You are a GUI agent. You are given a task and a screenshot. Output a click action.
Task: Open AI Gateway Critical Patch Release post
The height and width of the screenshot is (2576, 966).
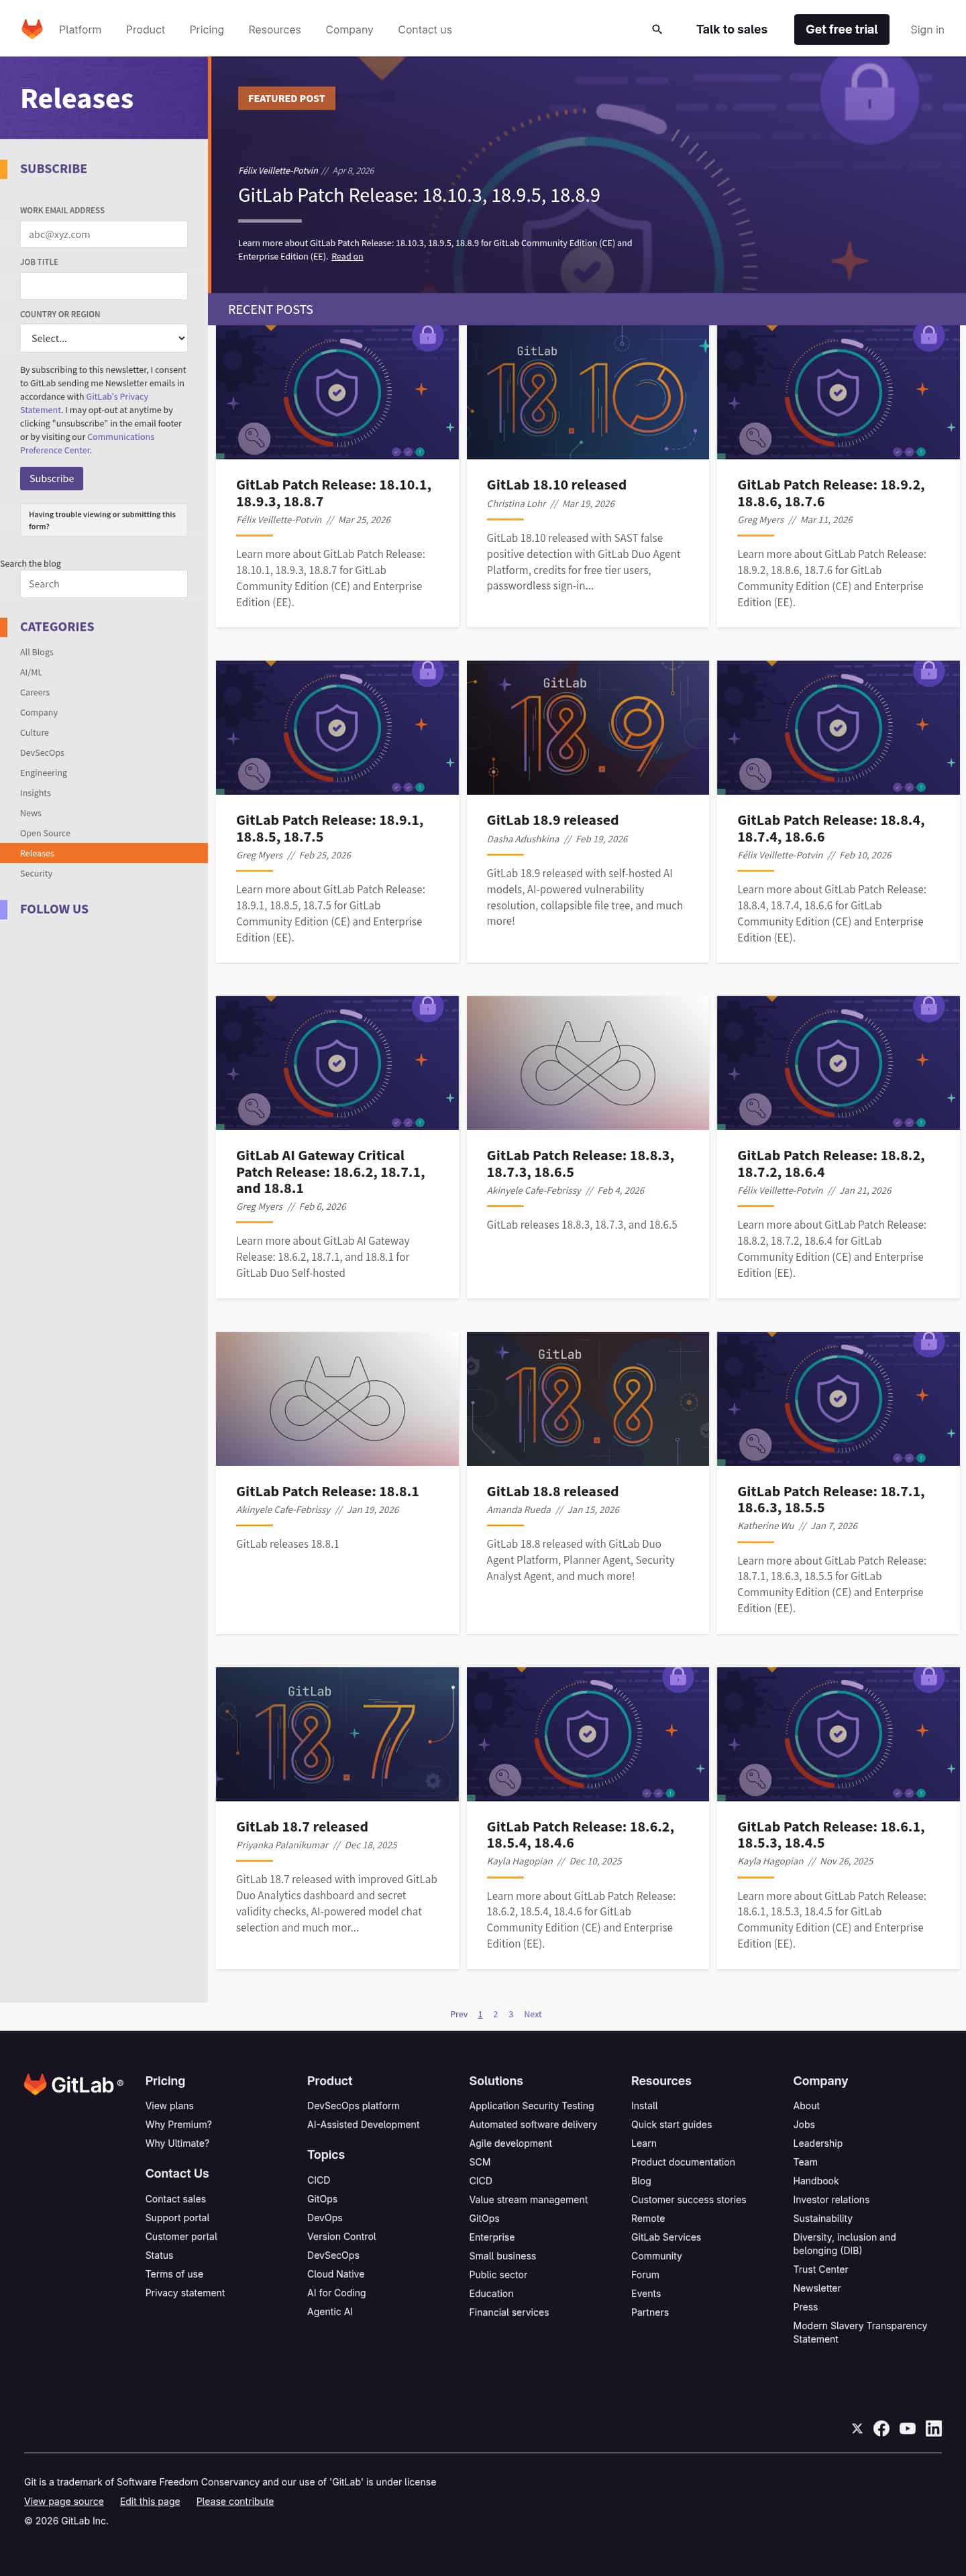pyautogui.click(x=331, y=1172)
